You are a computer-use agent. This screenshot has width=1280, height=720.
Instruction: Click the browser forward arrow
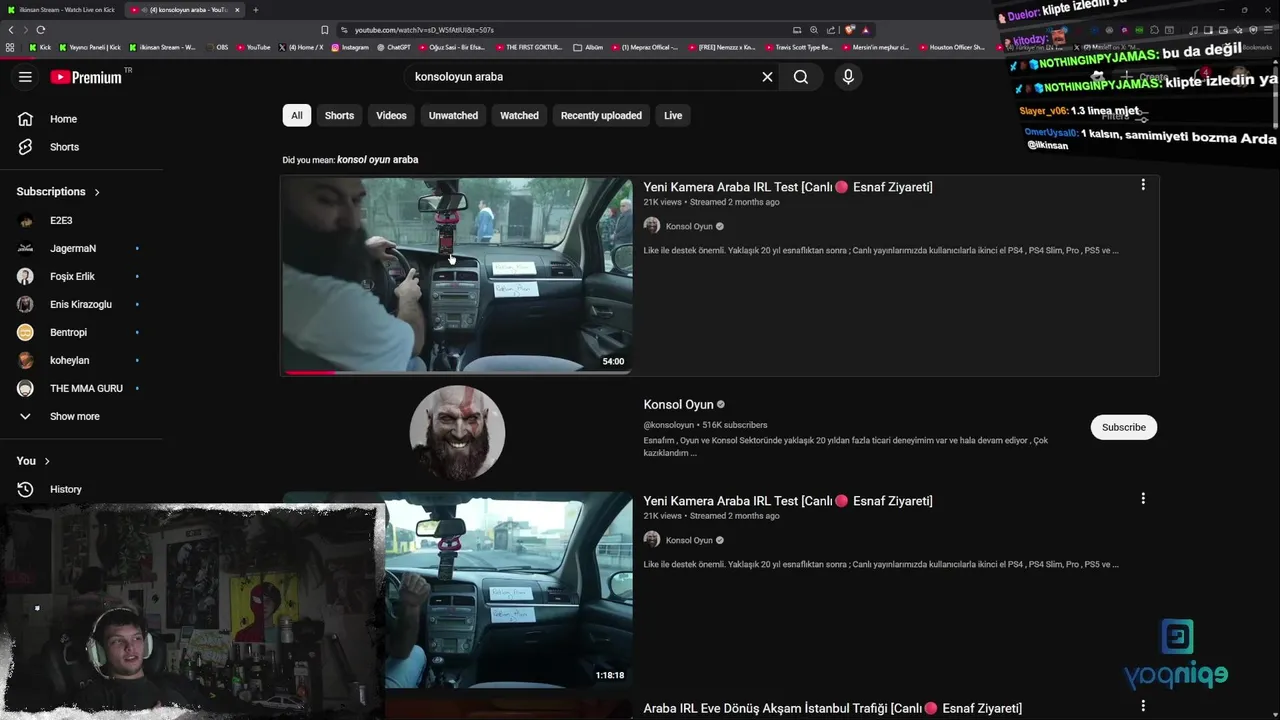point(26,30)
